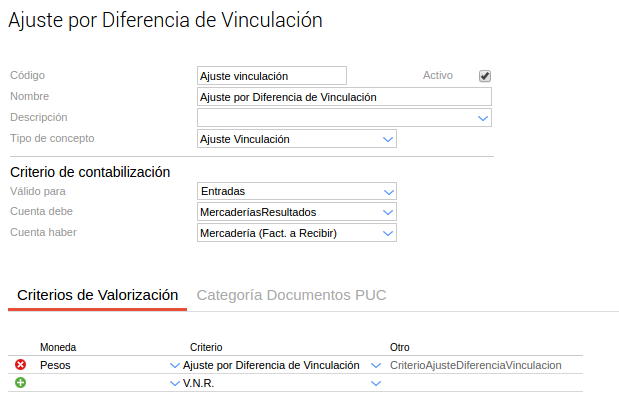The width and height of the screenshot is (619, 403).
Task: Click the Criterio column header
Action: tap(206, 347)
